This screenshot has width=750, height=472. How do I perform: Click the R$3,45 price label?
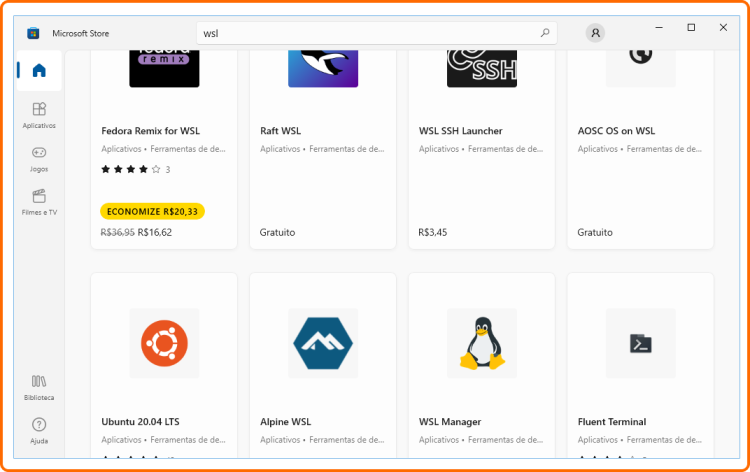coord(433,232)
